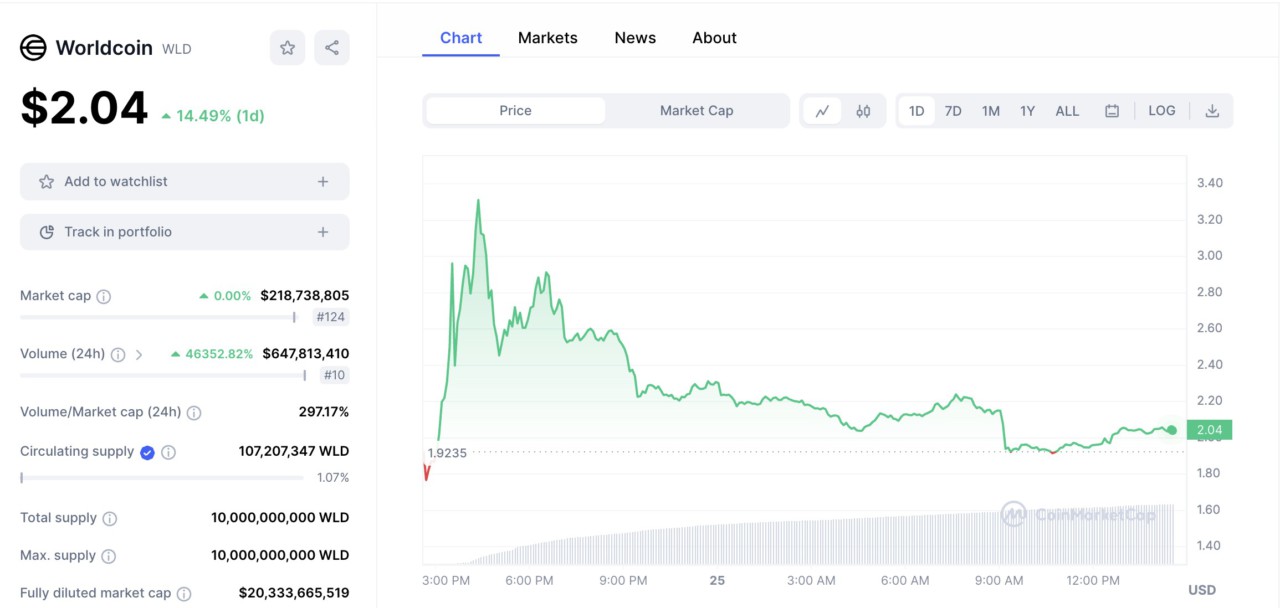Viewport: 1280px width, 608px height.
Task: Enable logarithmic scale with LOG
Action: point(1161,110)
